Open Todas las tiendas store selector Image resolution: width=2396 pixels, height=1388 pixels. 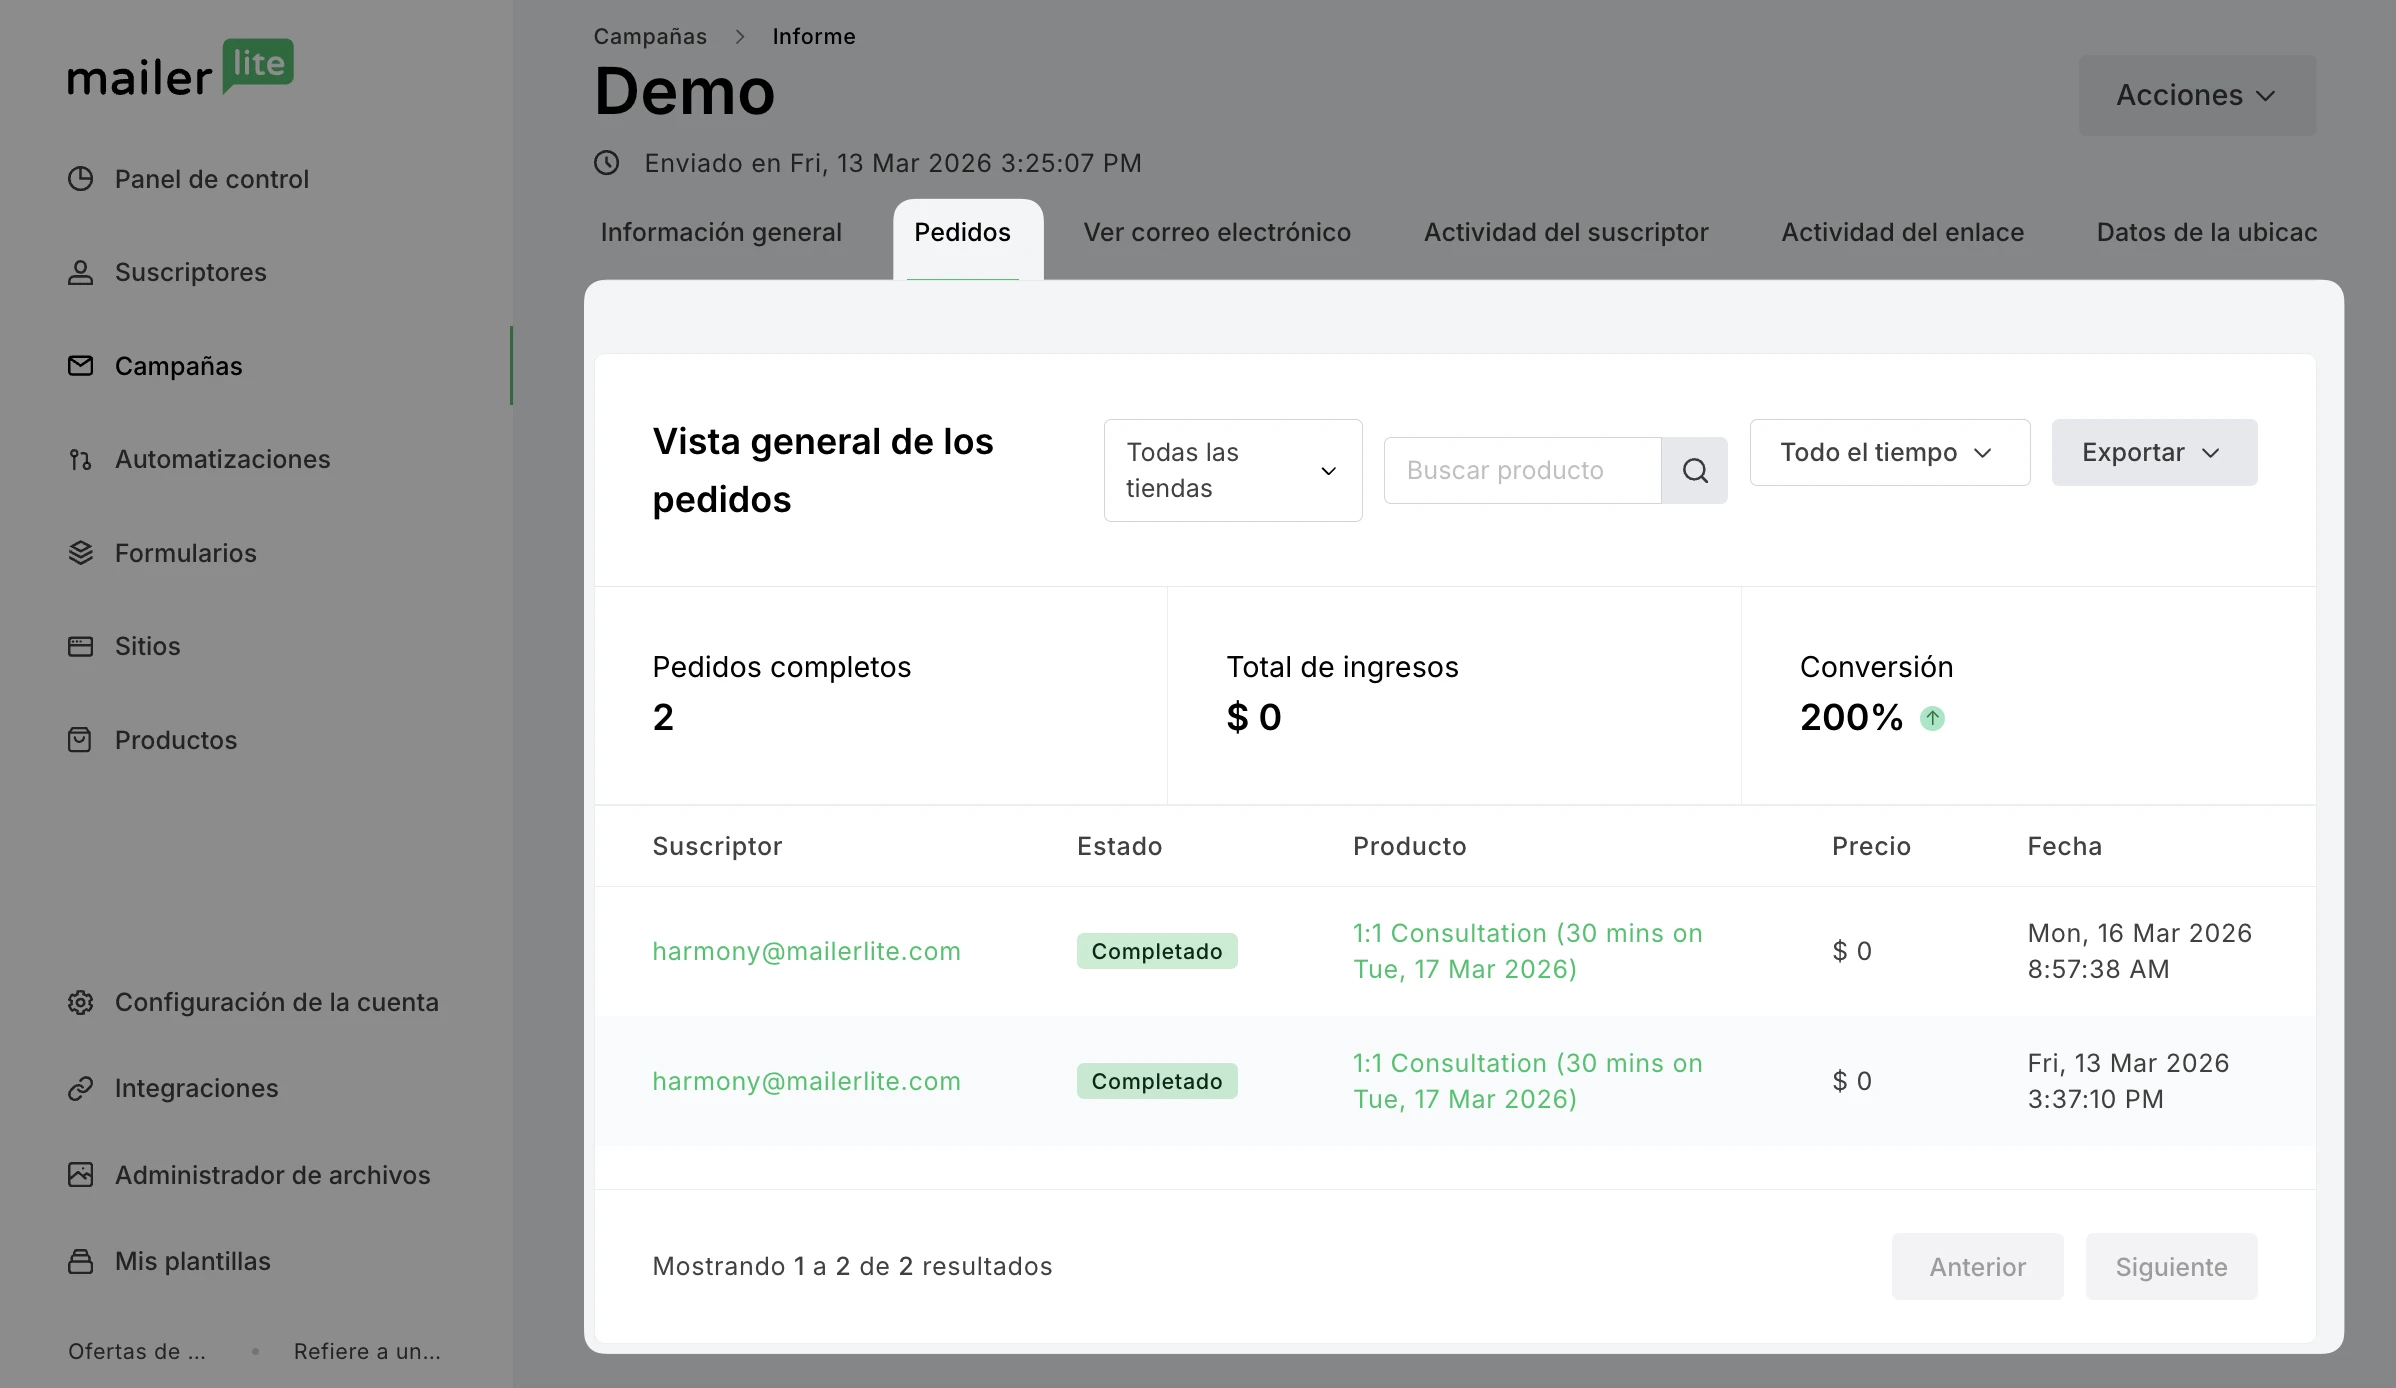(1233, 470)
